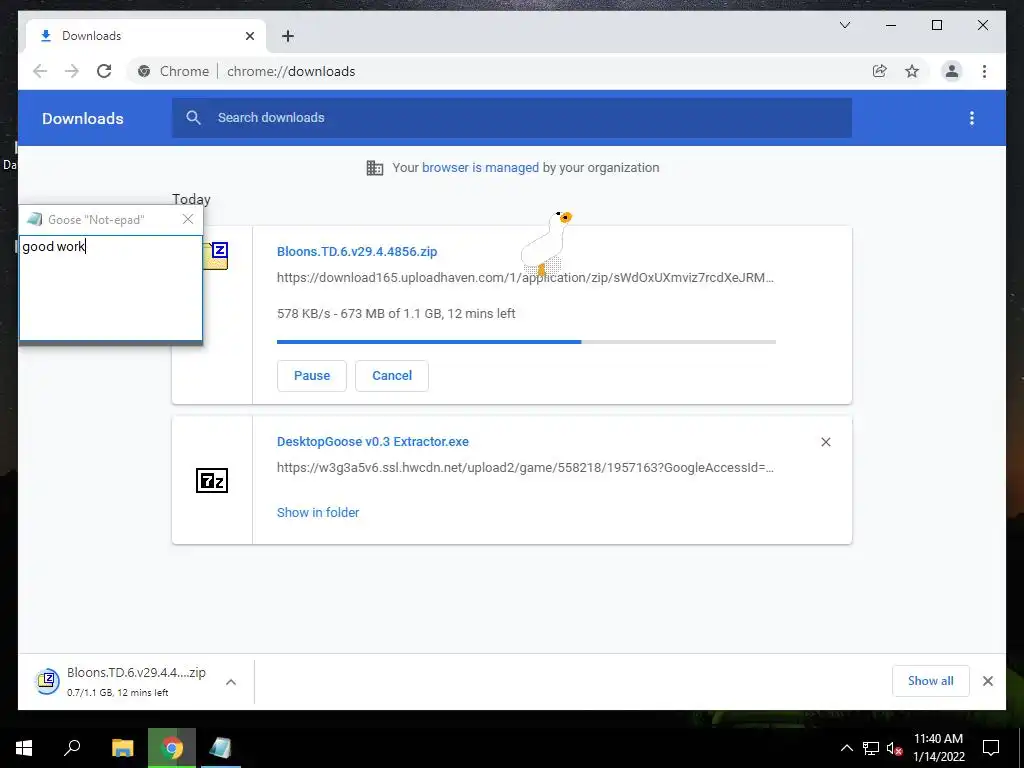Open the network tray icon
The image size is (1024, 768).
coord(870,748)
